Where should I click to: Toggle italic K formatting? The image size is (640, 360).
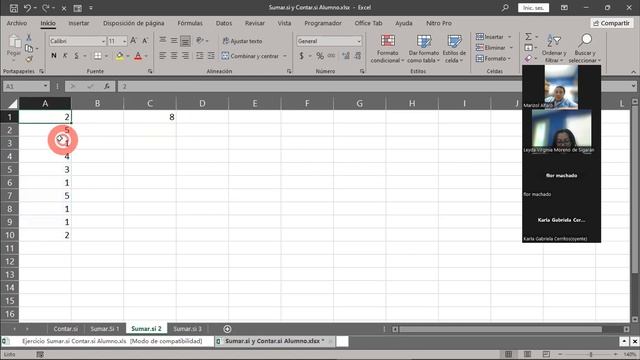coord(65,56)
